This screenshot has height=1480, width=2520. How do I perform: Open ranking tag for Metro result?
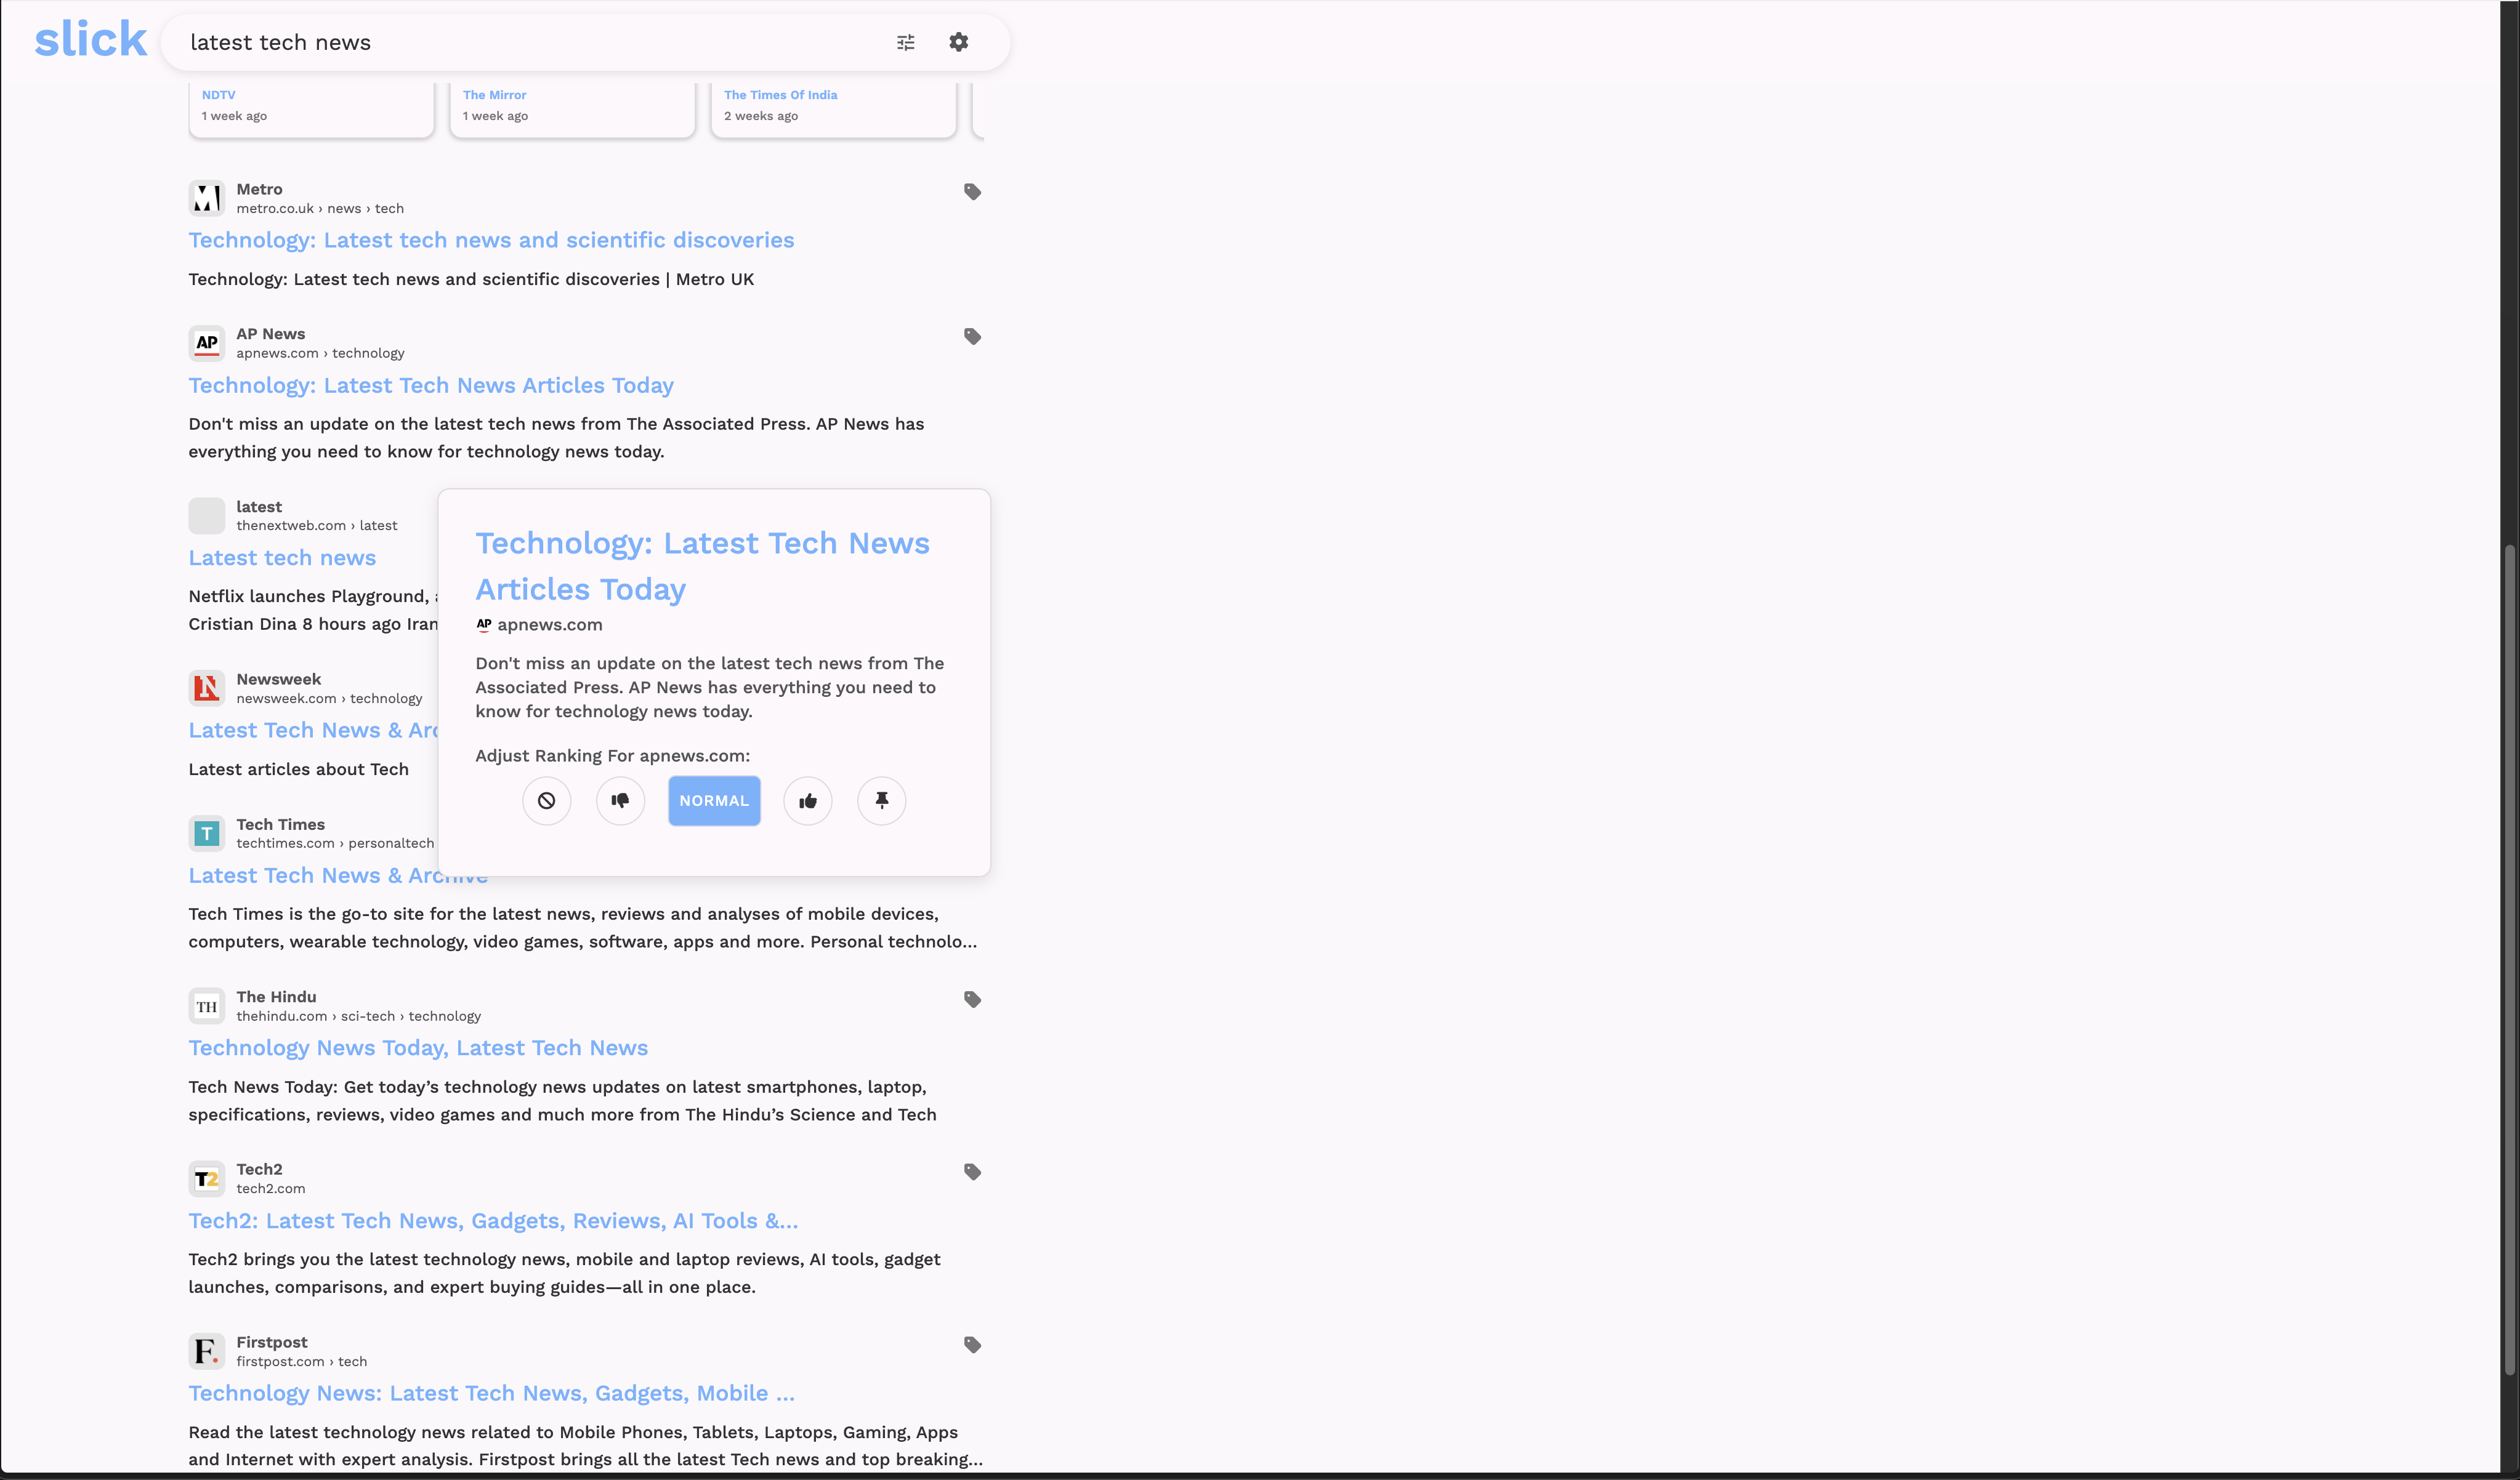972,191
